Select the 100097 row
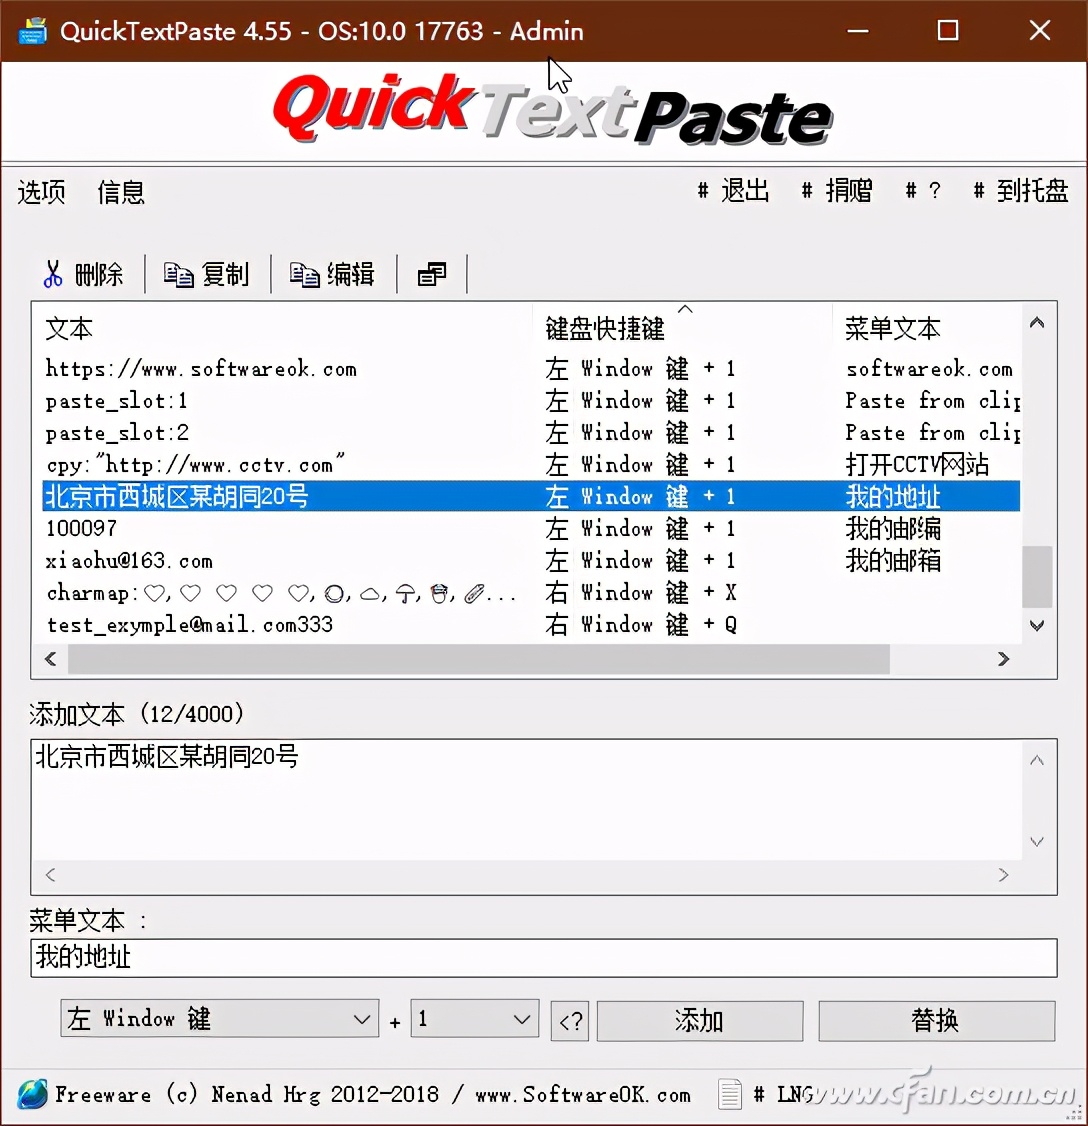Image resolution: width=1088 pixels, height=1126 pixels. coord(531,529)
